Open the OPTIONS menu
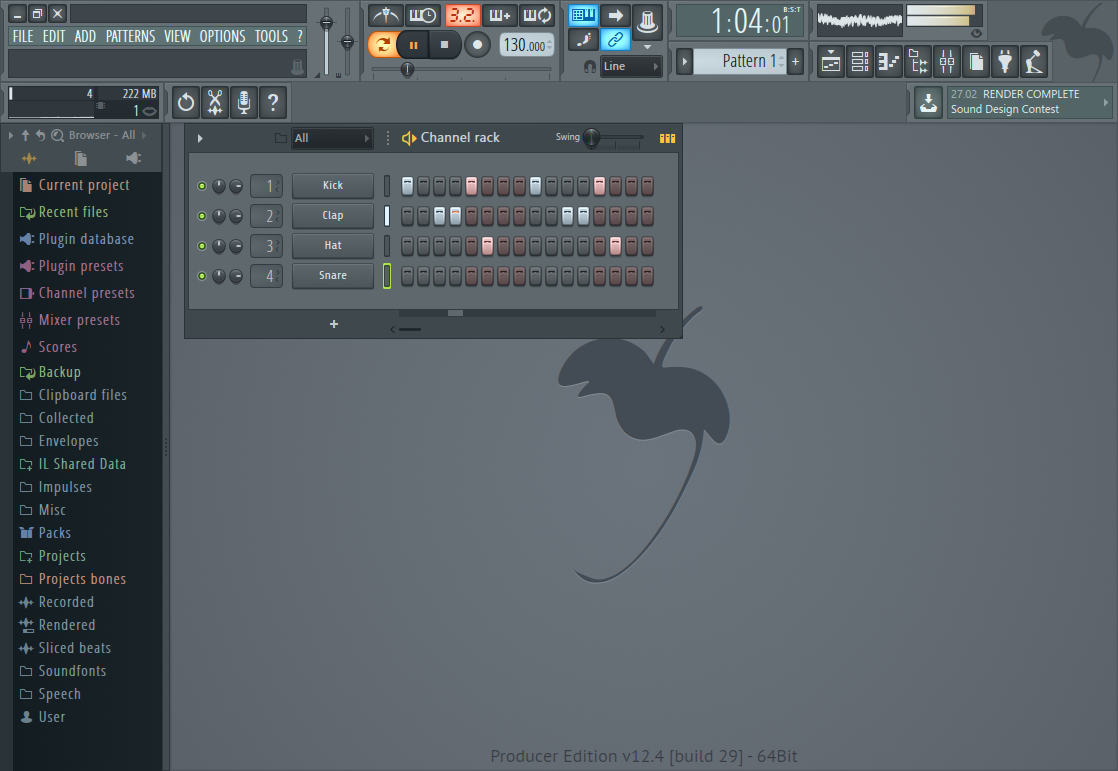 [222, 35]
